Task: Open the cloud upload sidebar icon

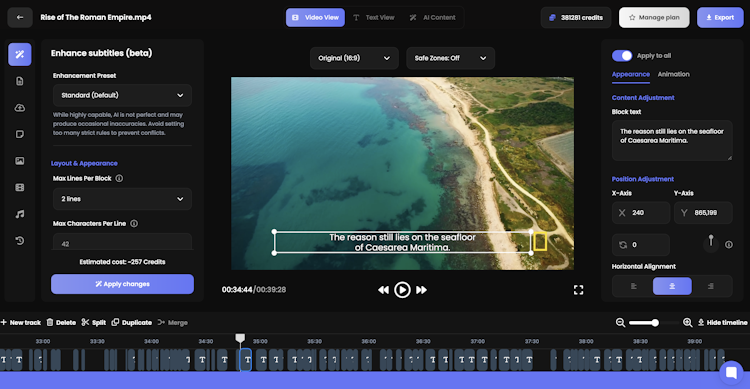Action: pyautogui.click(x=20, y=108)
